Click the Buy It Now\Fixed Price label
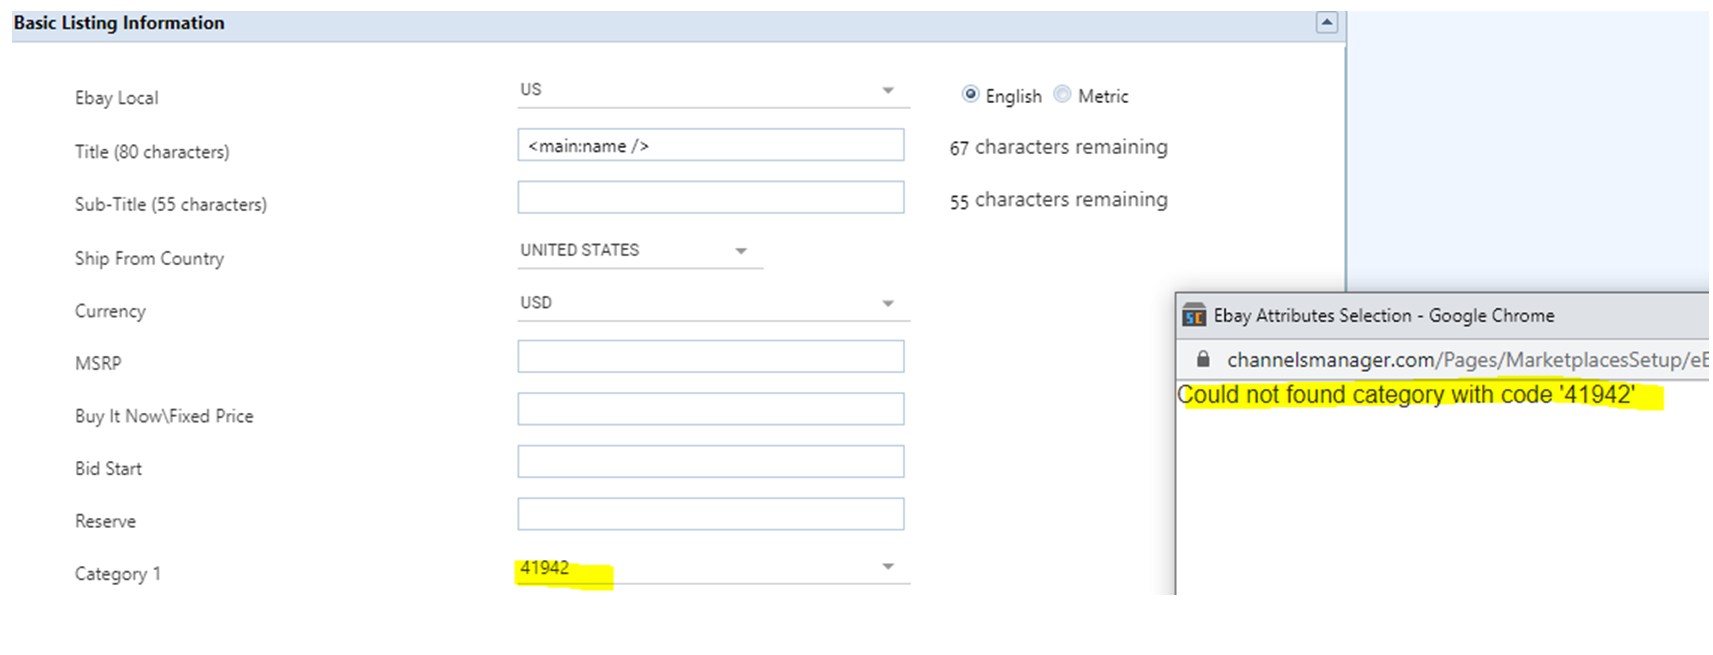This screenshot has height=655, width=1713. (x=164, y=416)
